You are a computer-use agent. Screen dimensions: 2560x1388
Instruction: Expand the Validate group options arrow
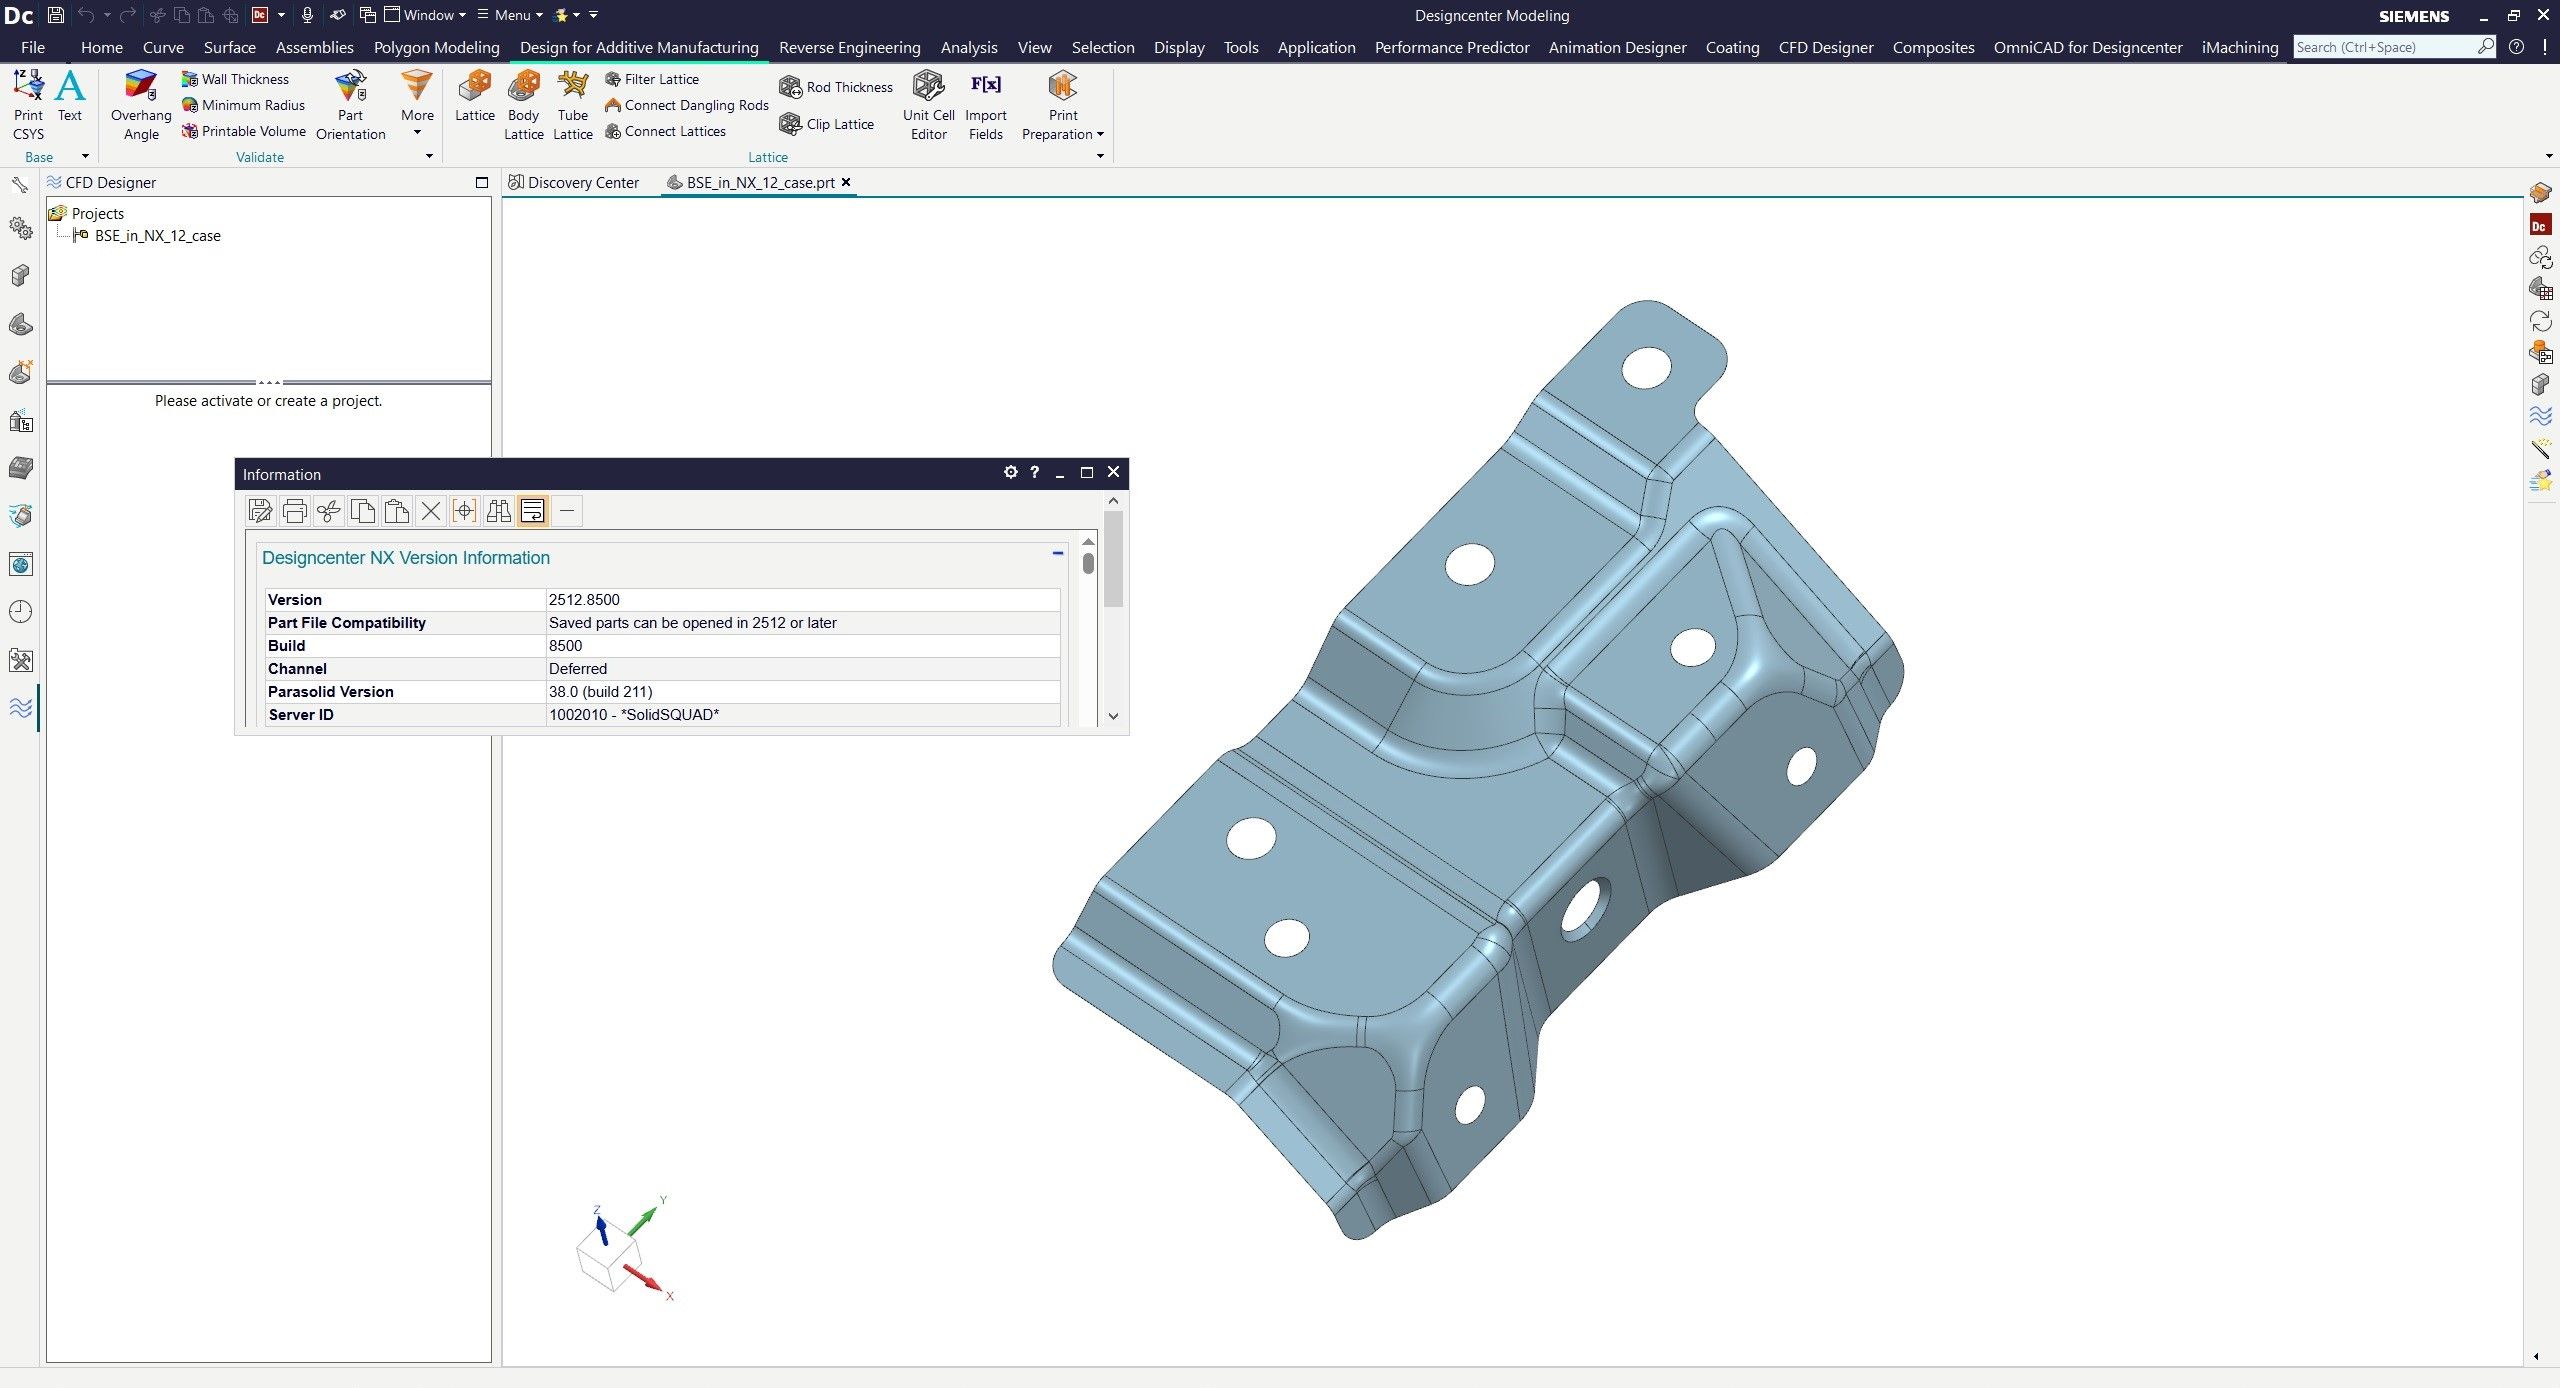(429, 156)
